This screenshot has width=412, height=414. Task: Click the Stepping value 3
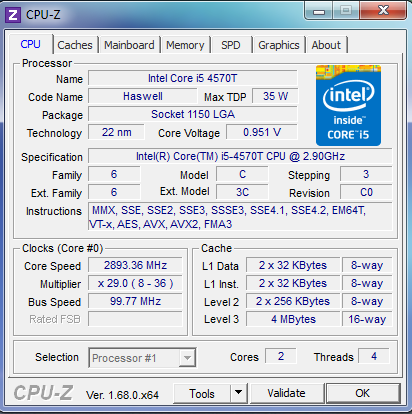tap(366, 174)
